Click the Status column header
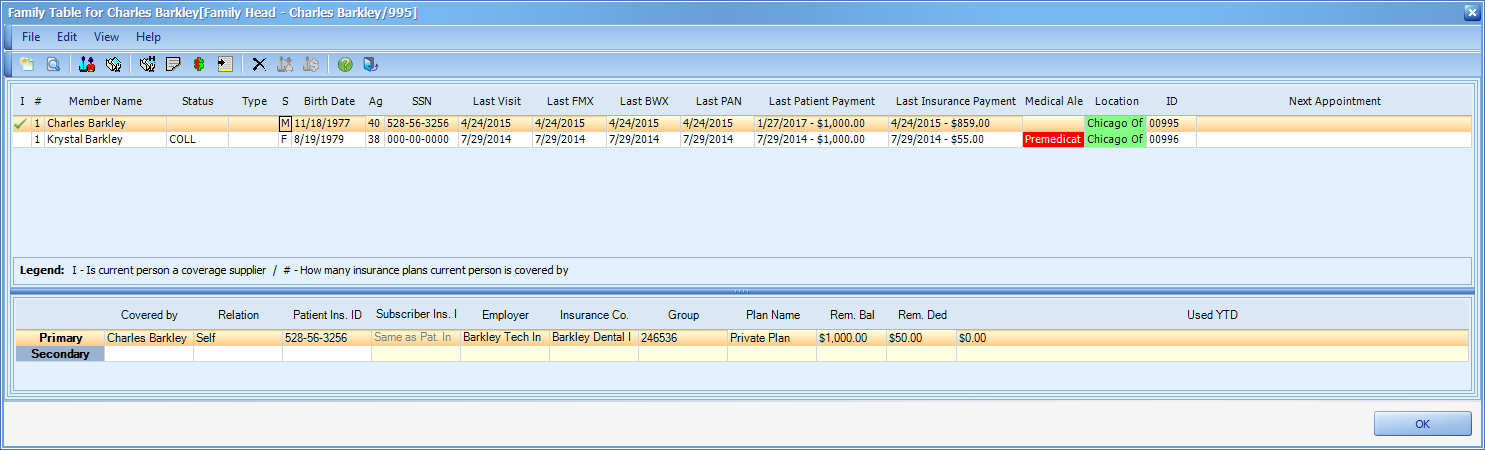Viewport: 1485px width, 450px height. pos(198,101)
